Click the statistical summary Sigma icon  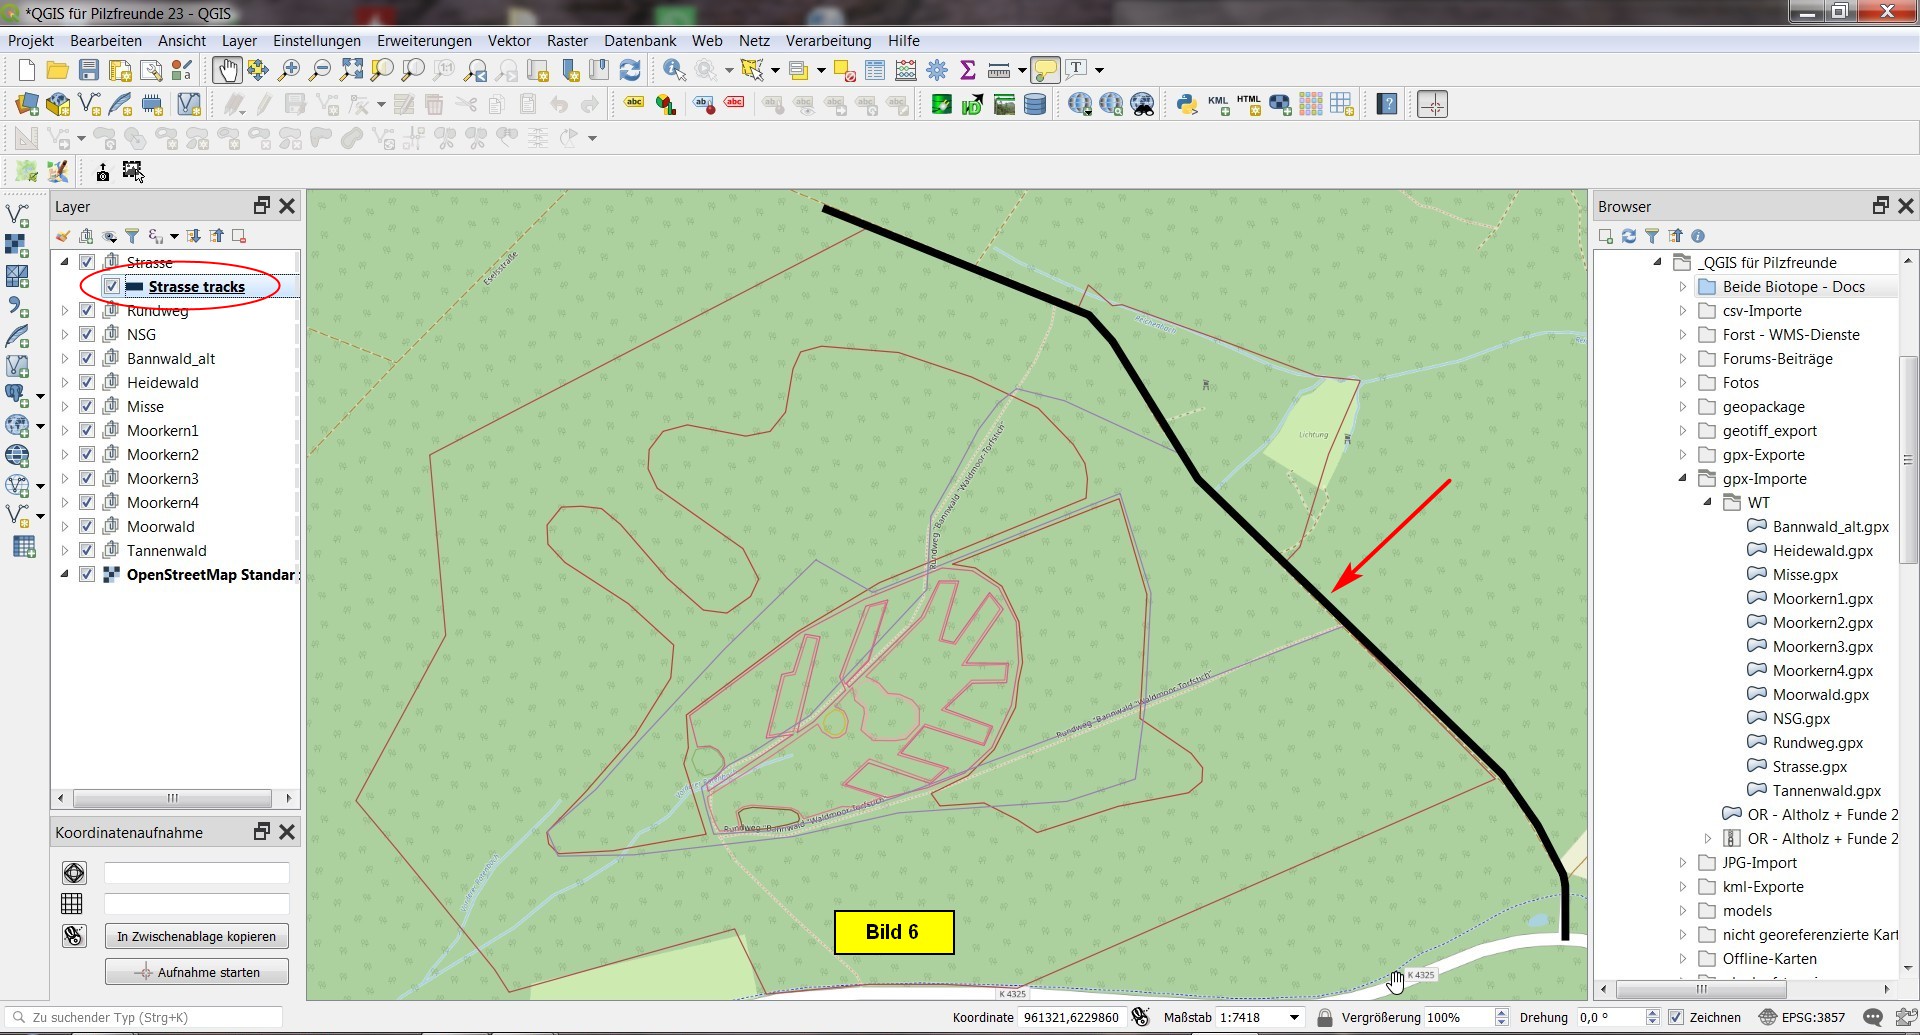tap(967, 70)
